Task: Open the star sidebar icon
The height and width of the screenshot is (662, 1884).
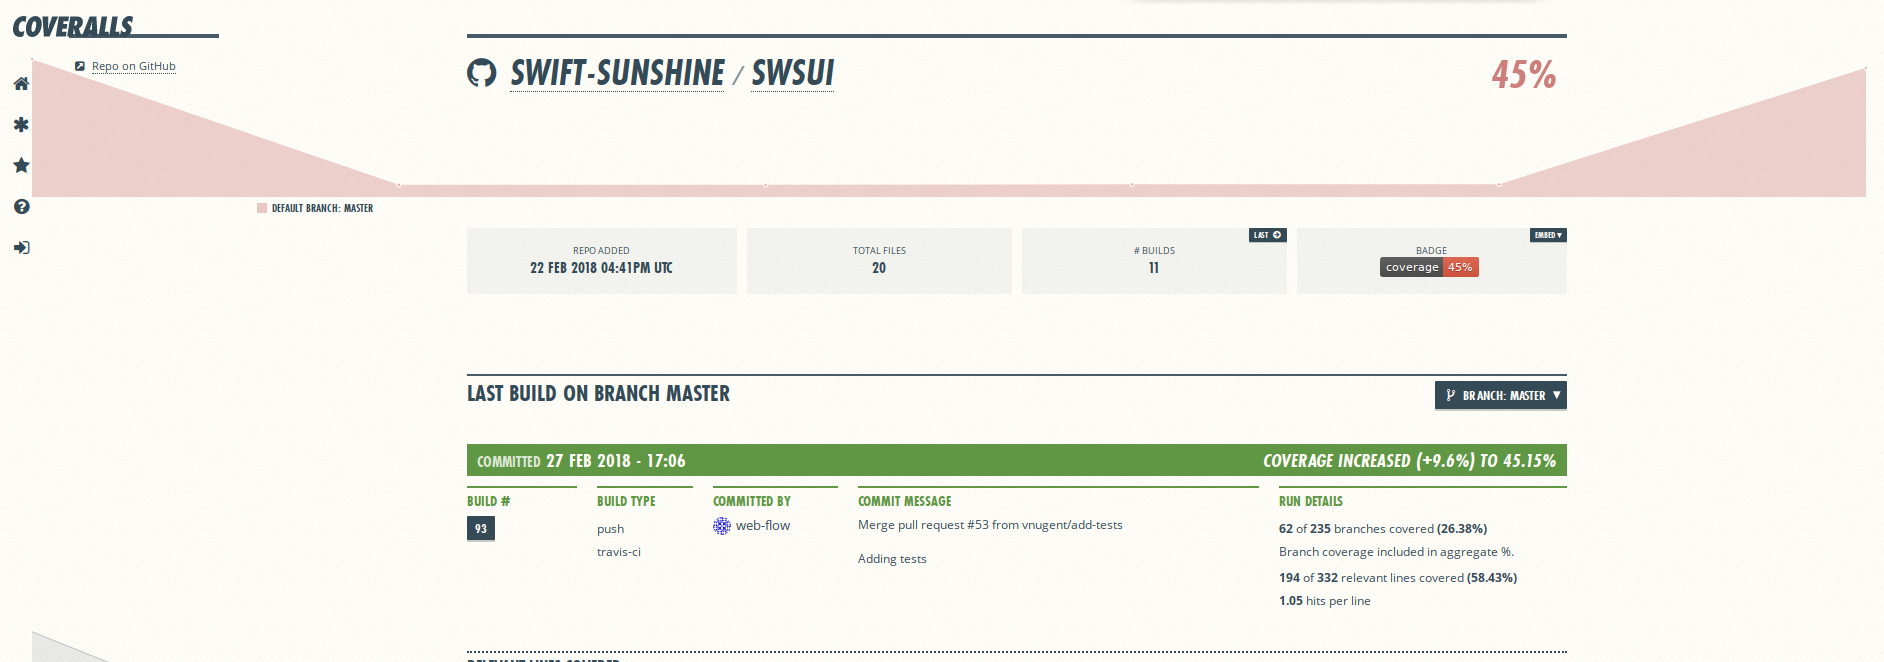Action: [x=21, y=165]
